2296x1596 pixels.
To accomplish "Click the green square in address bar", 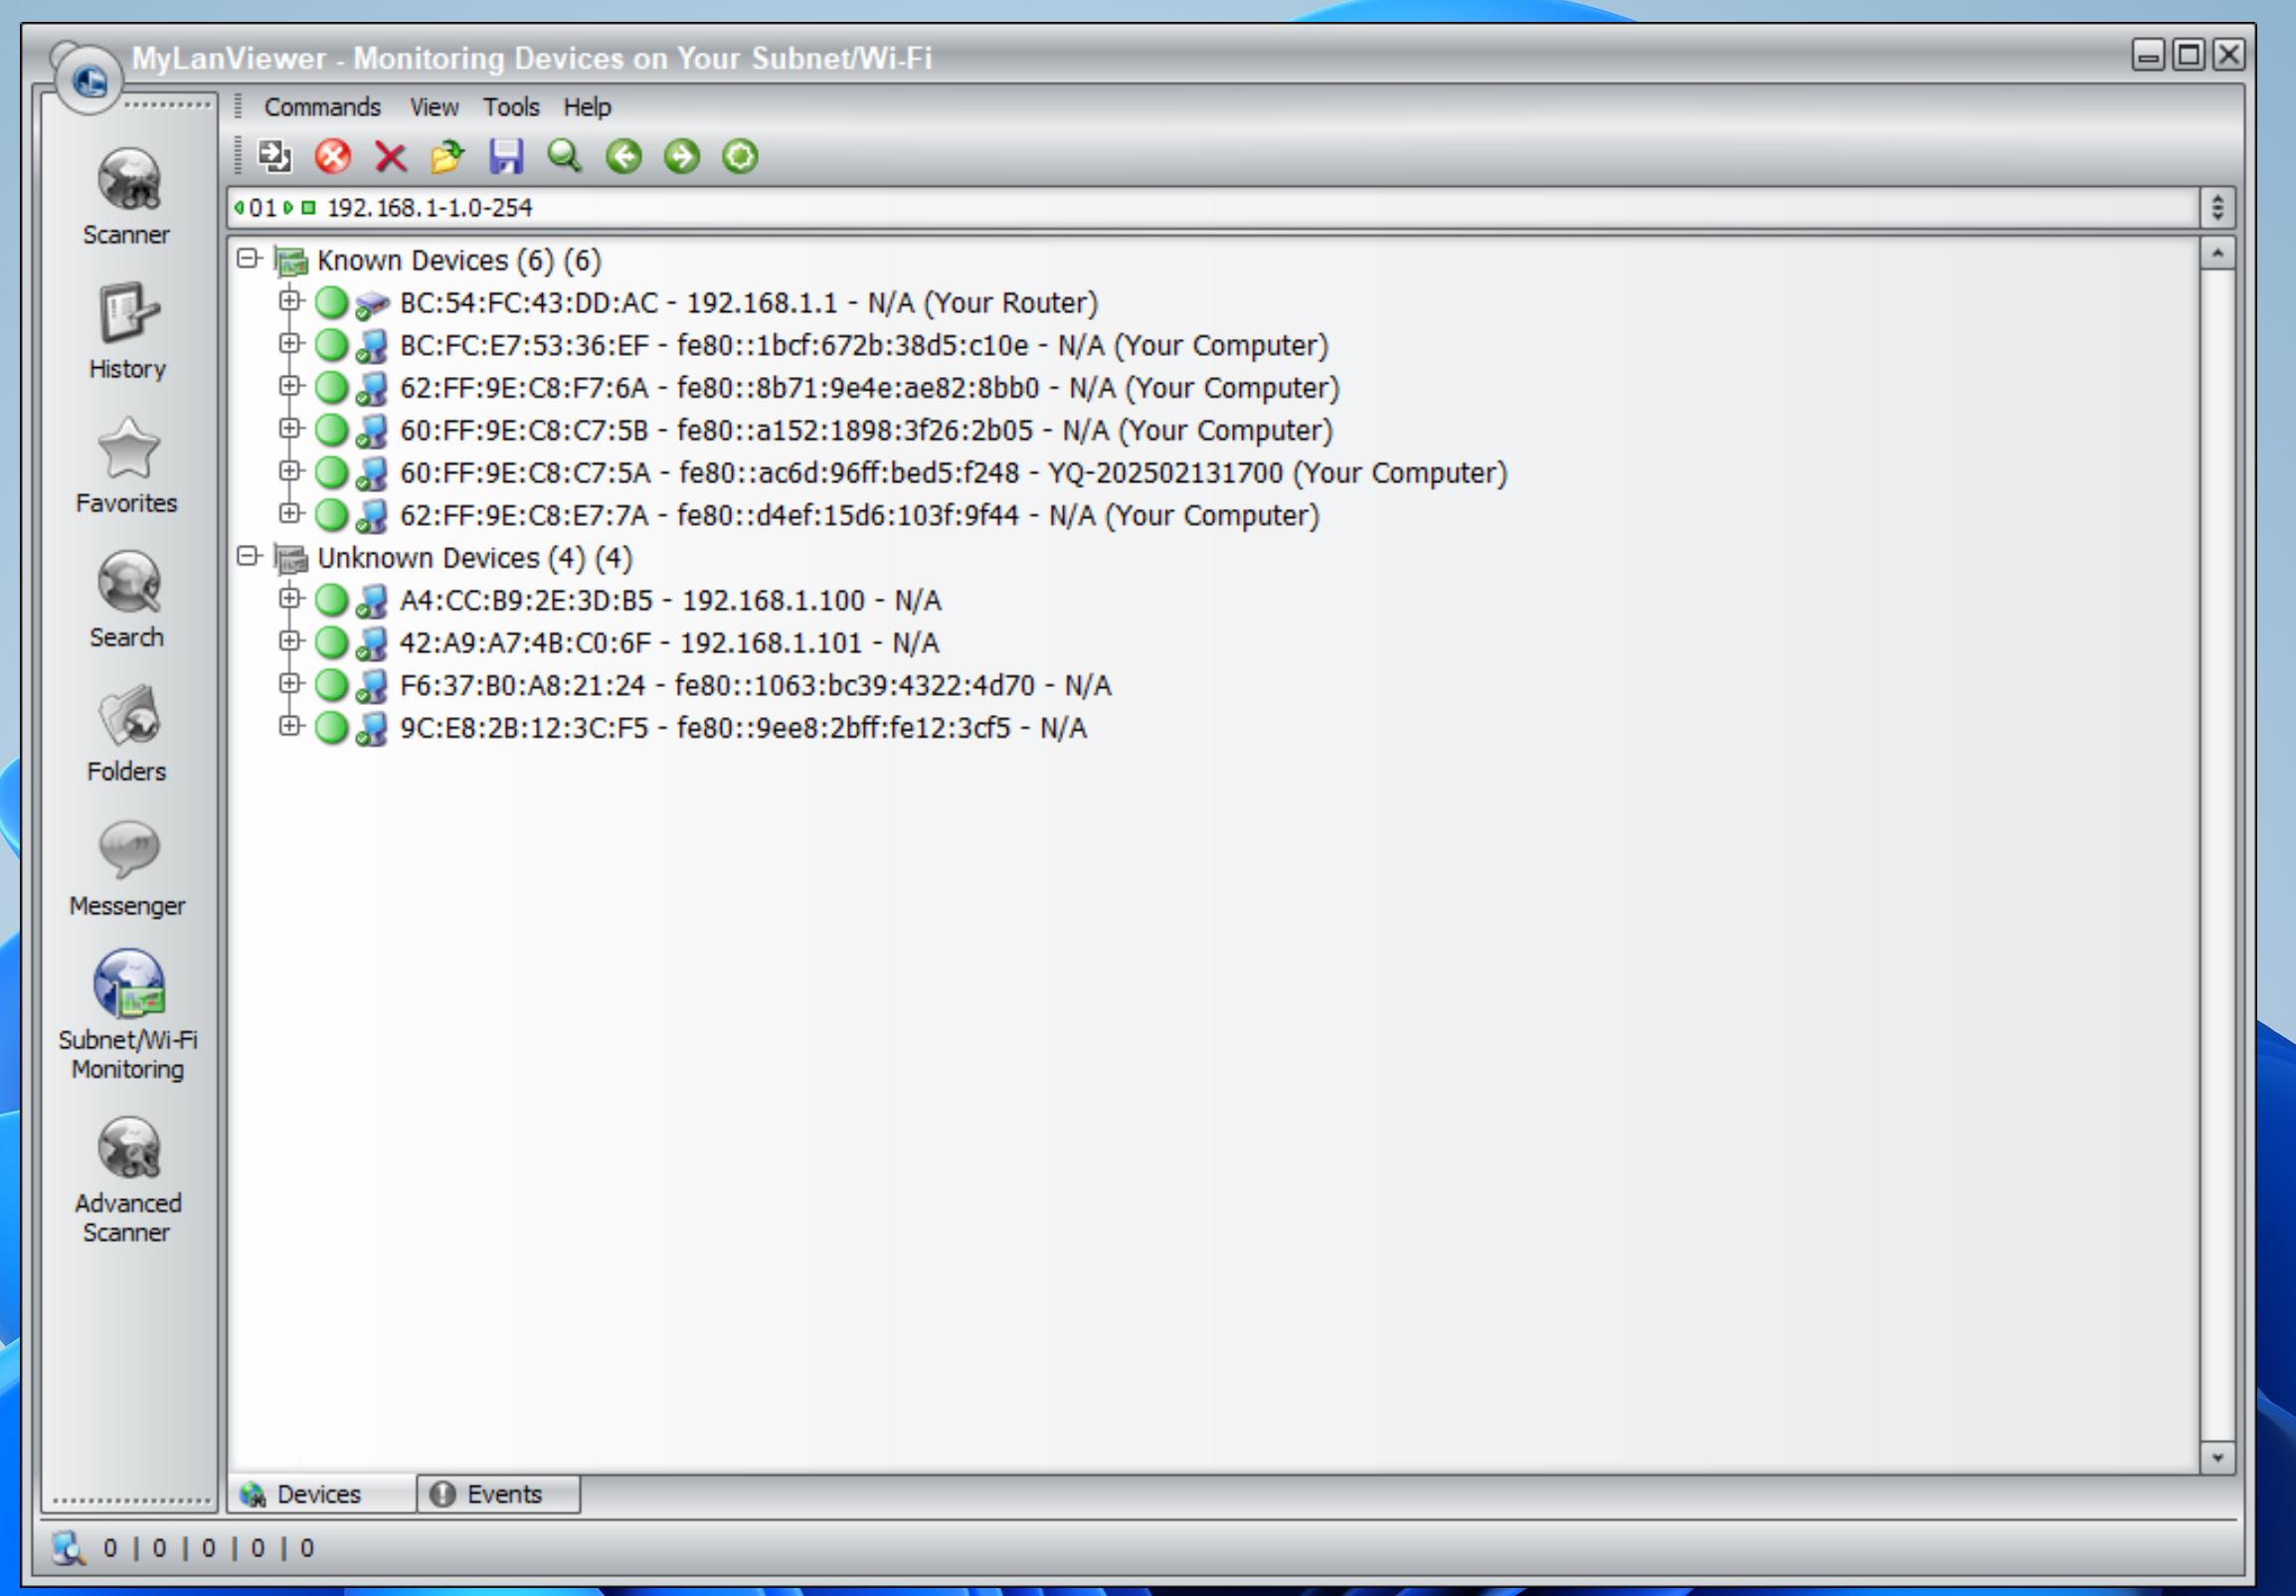I will point(309,208).
